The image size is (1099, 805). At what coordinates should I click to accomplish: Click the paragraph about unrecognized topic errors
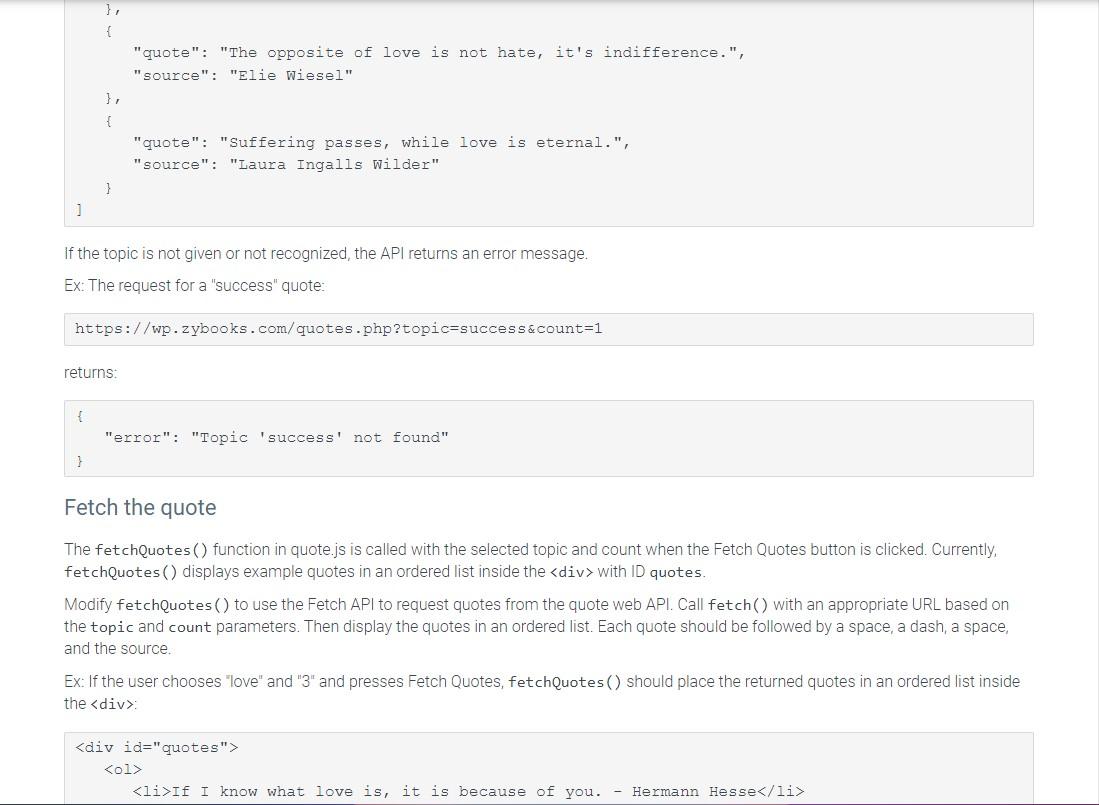(326, 253)
